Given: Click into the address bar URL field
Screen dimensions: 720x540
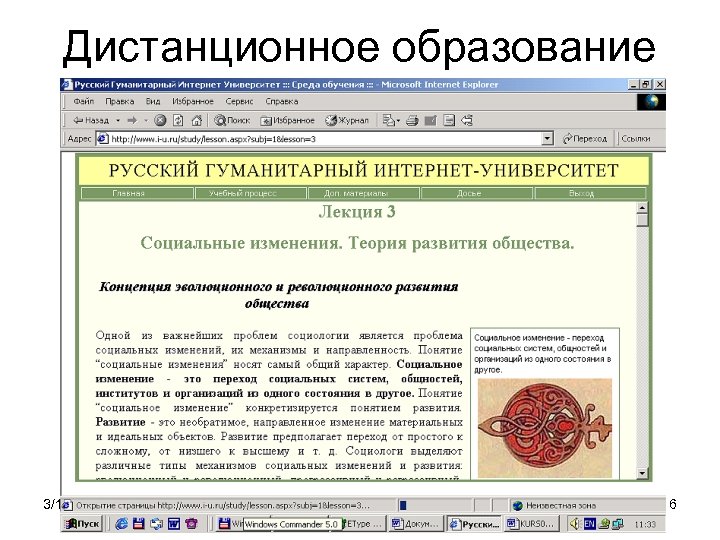Looking at the screenshot, I should click(x=325, y=139).
